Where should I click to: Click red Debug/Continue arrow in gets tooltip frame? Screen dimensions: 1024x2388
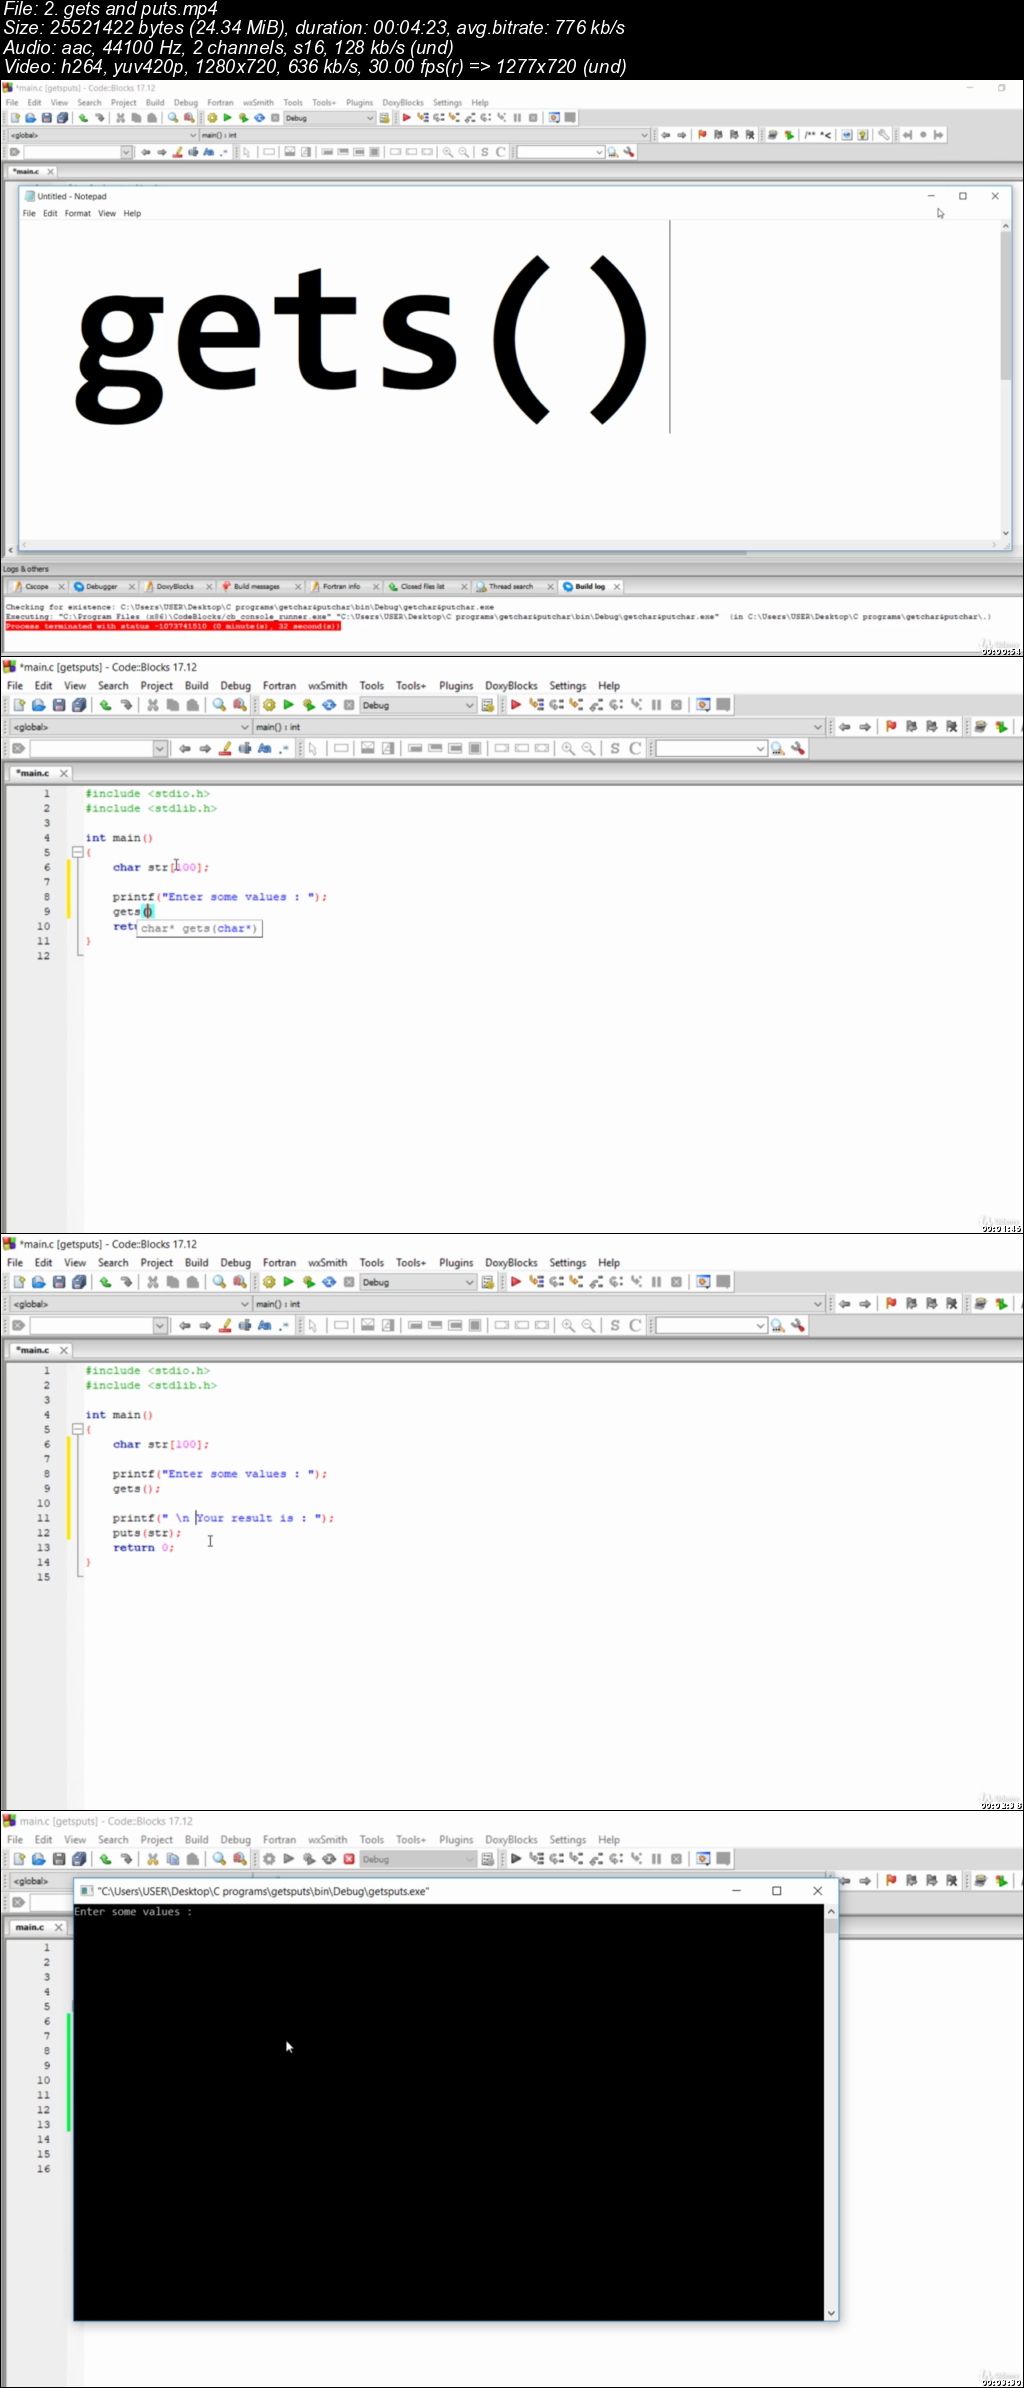516,705
